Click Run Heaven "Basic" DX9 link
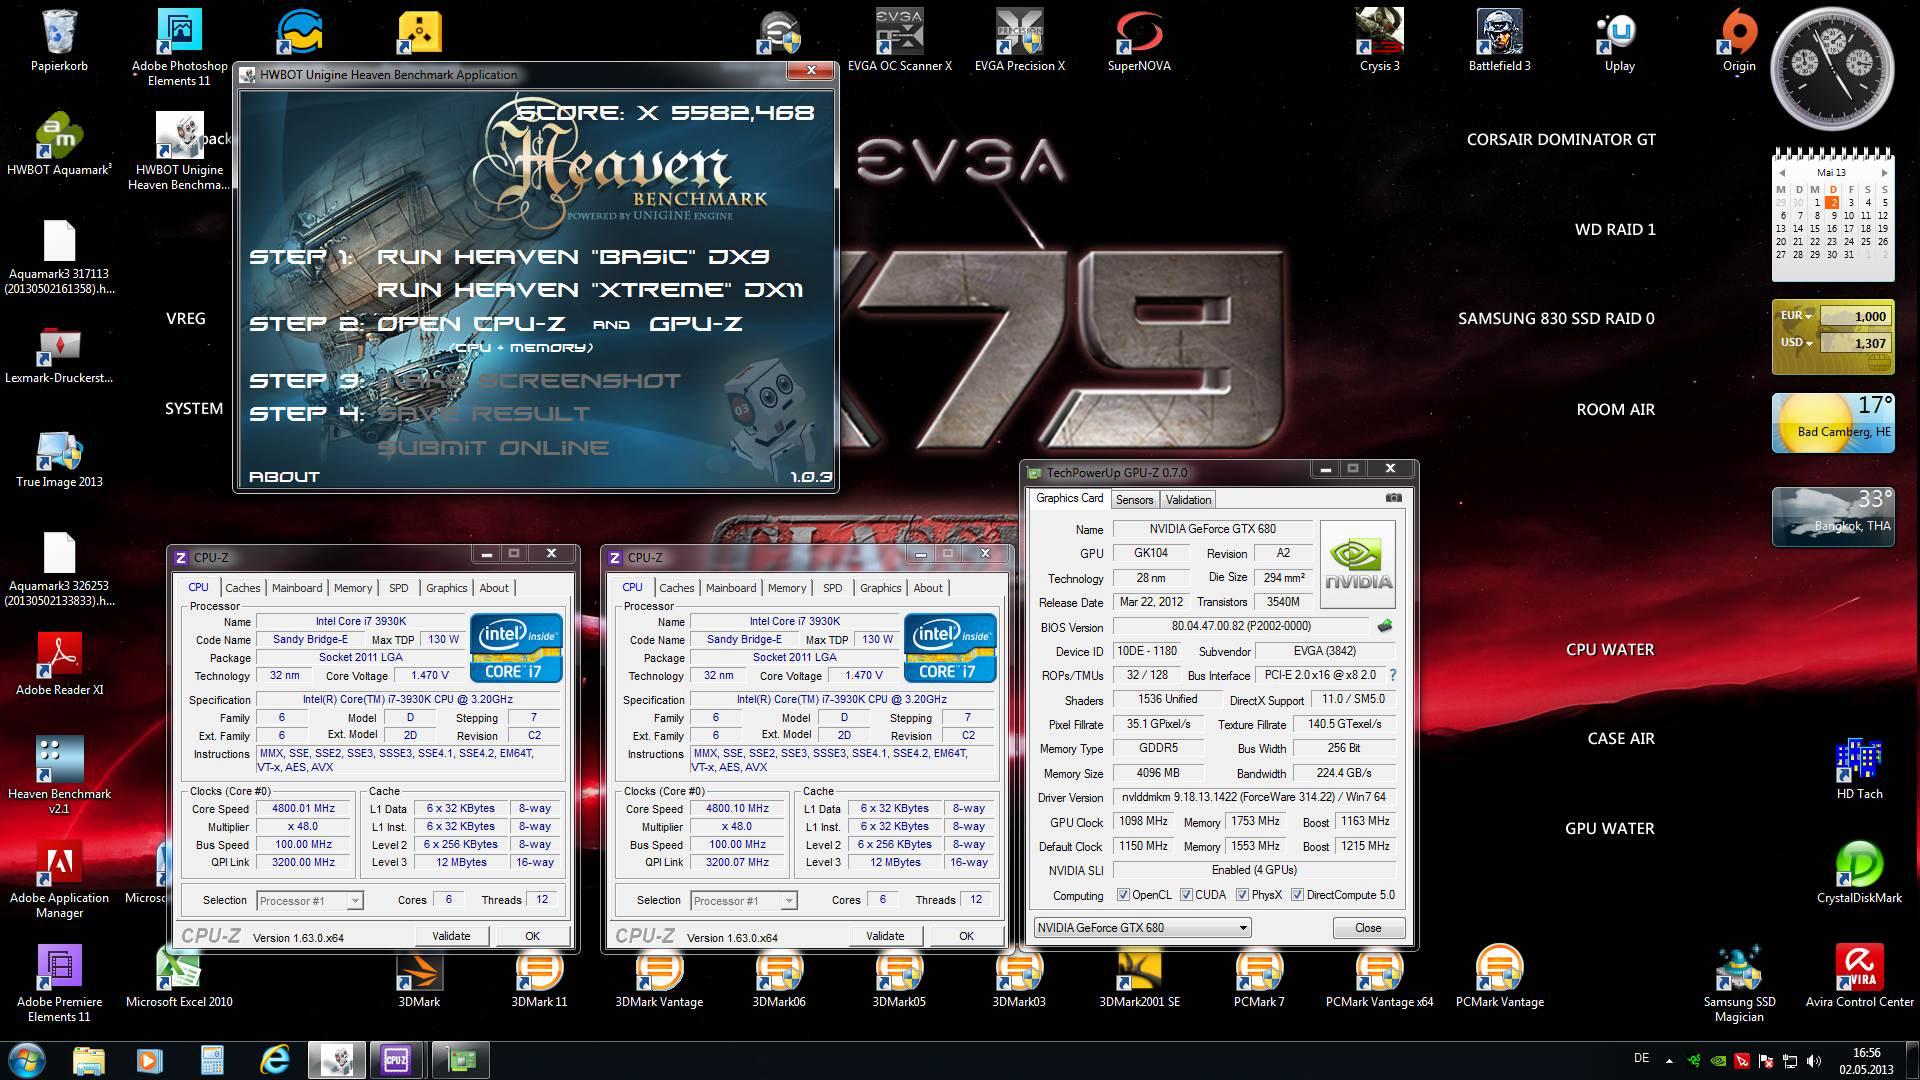The width and height of the screenshot is (1920, 1080). coord(573,256)
